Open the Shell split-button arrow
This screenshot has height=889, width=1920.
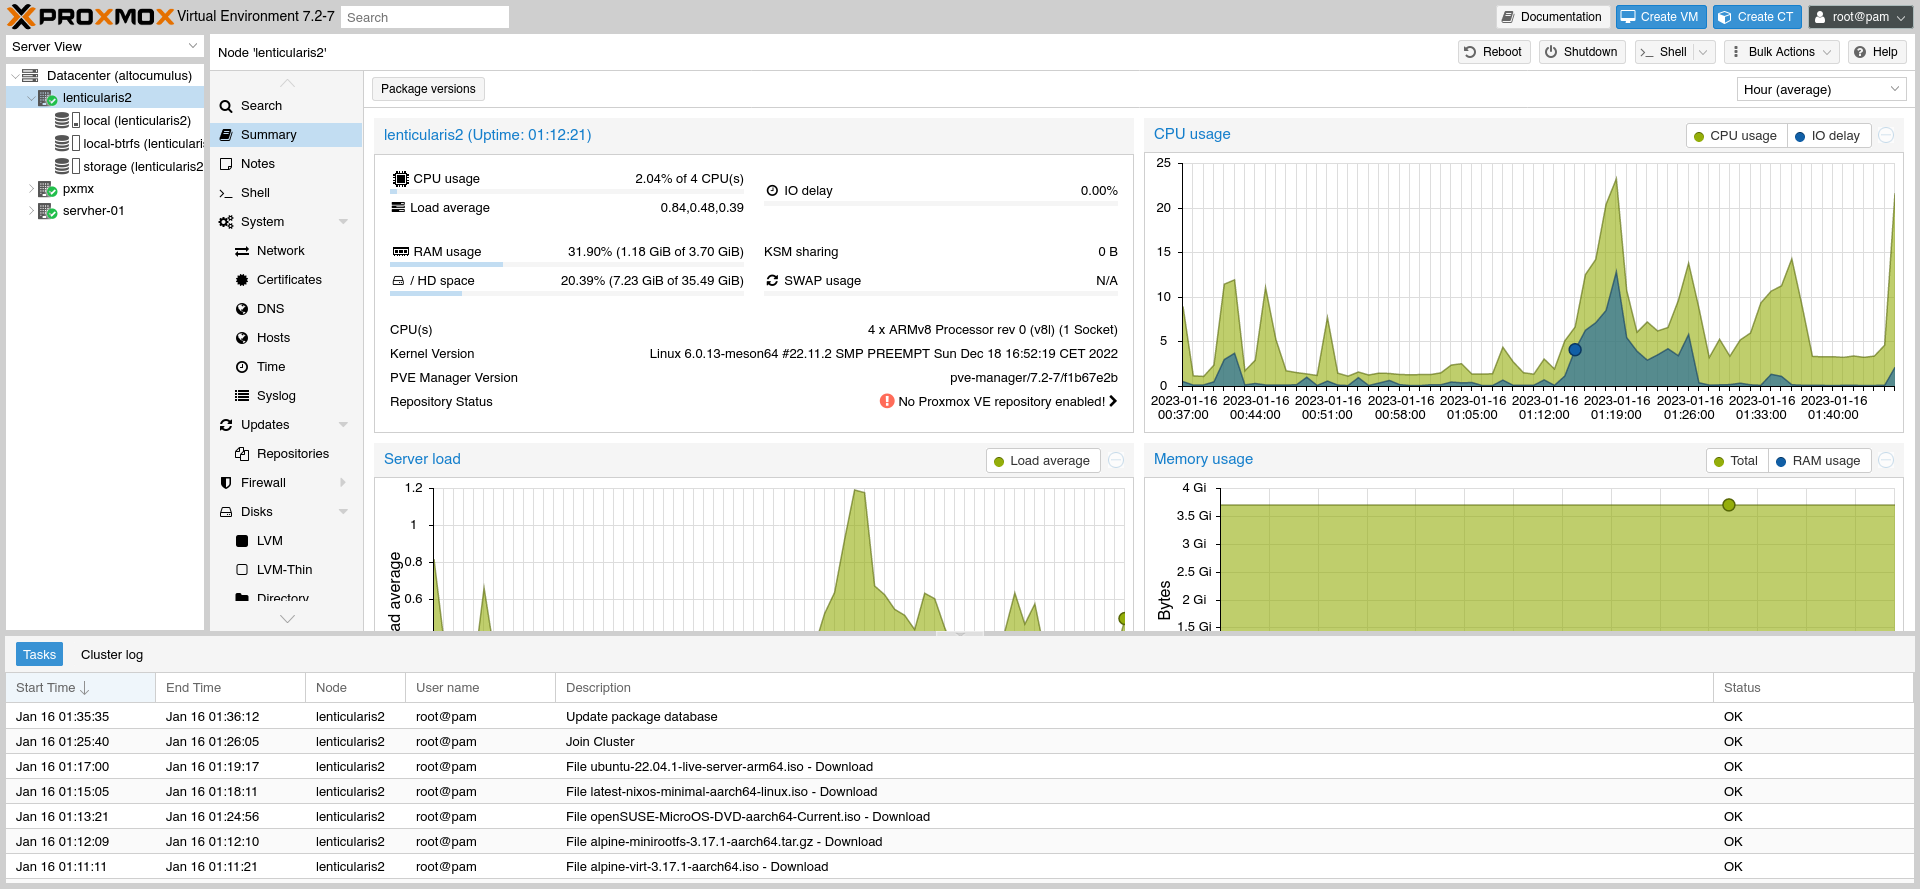tap(1703, 52)
